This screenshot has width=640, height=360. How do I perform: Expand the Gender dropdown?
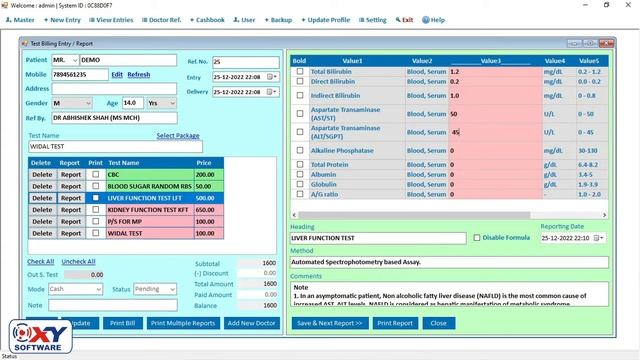88,103
